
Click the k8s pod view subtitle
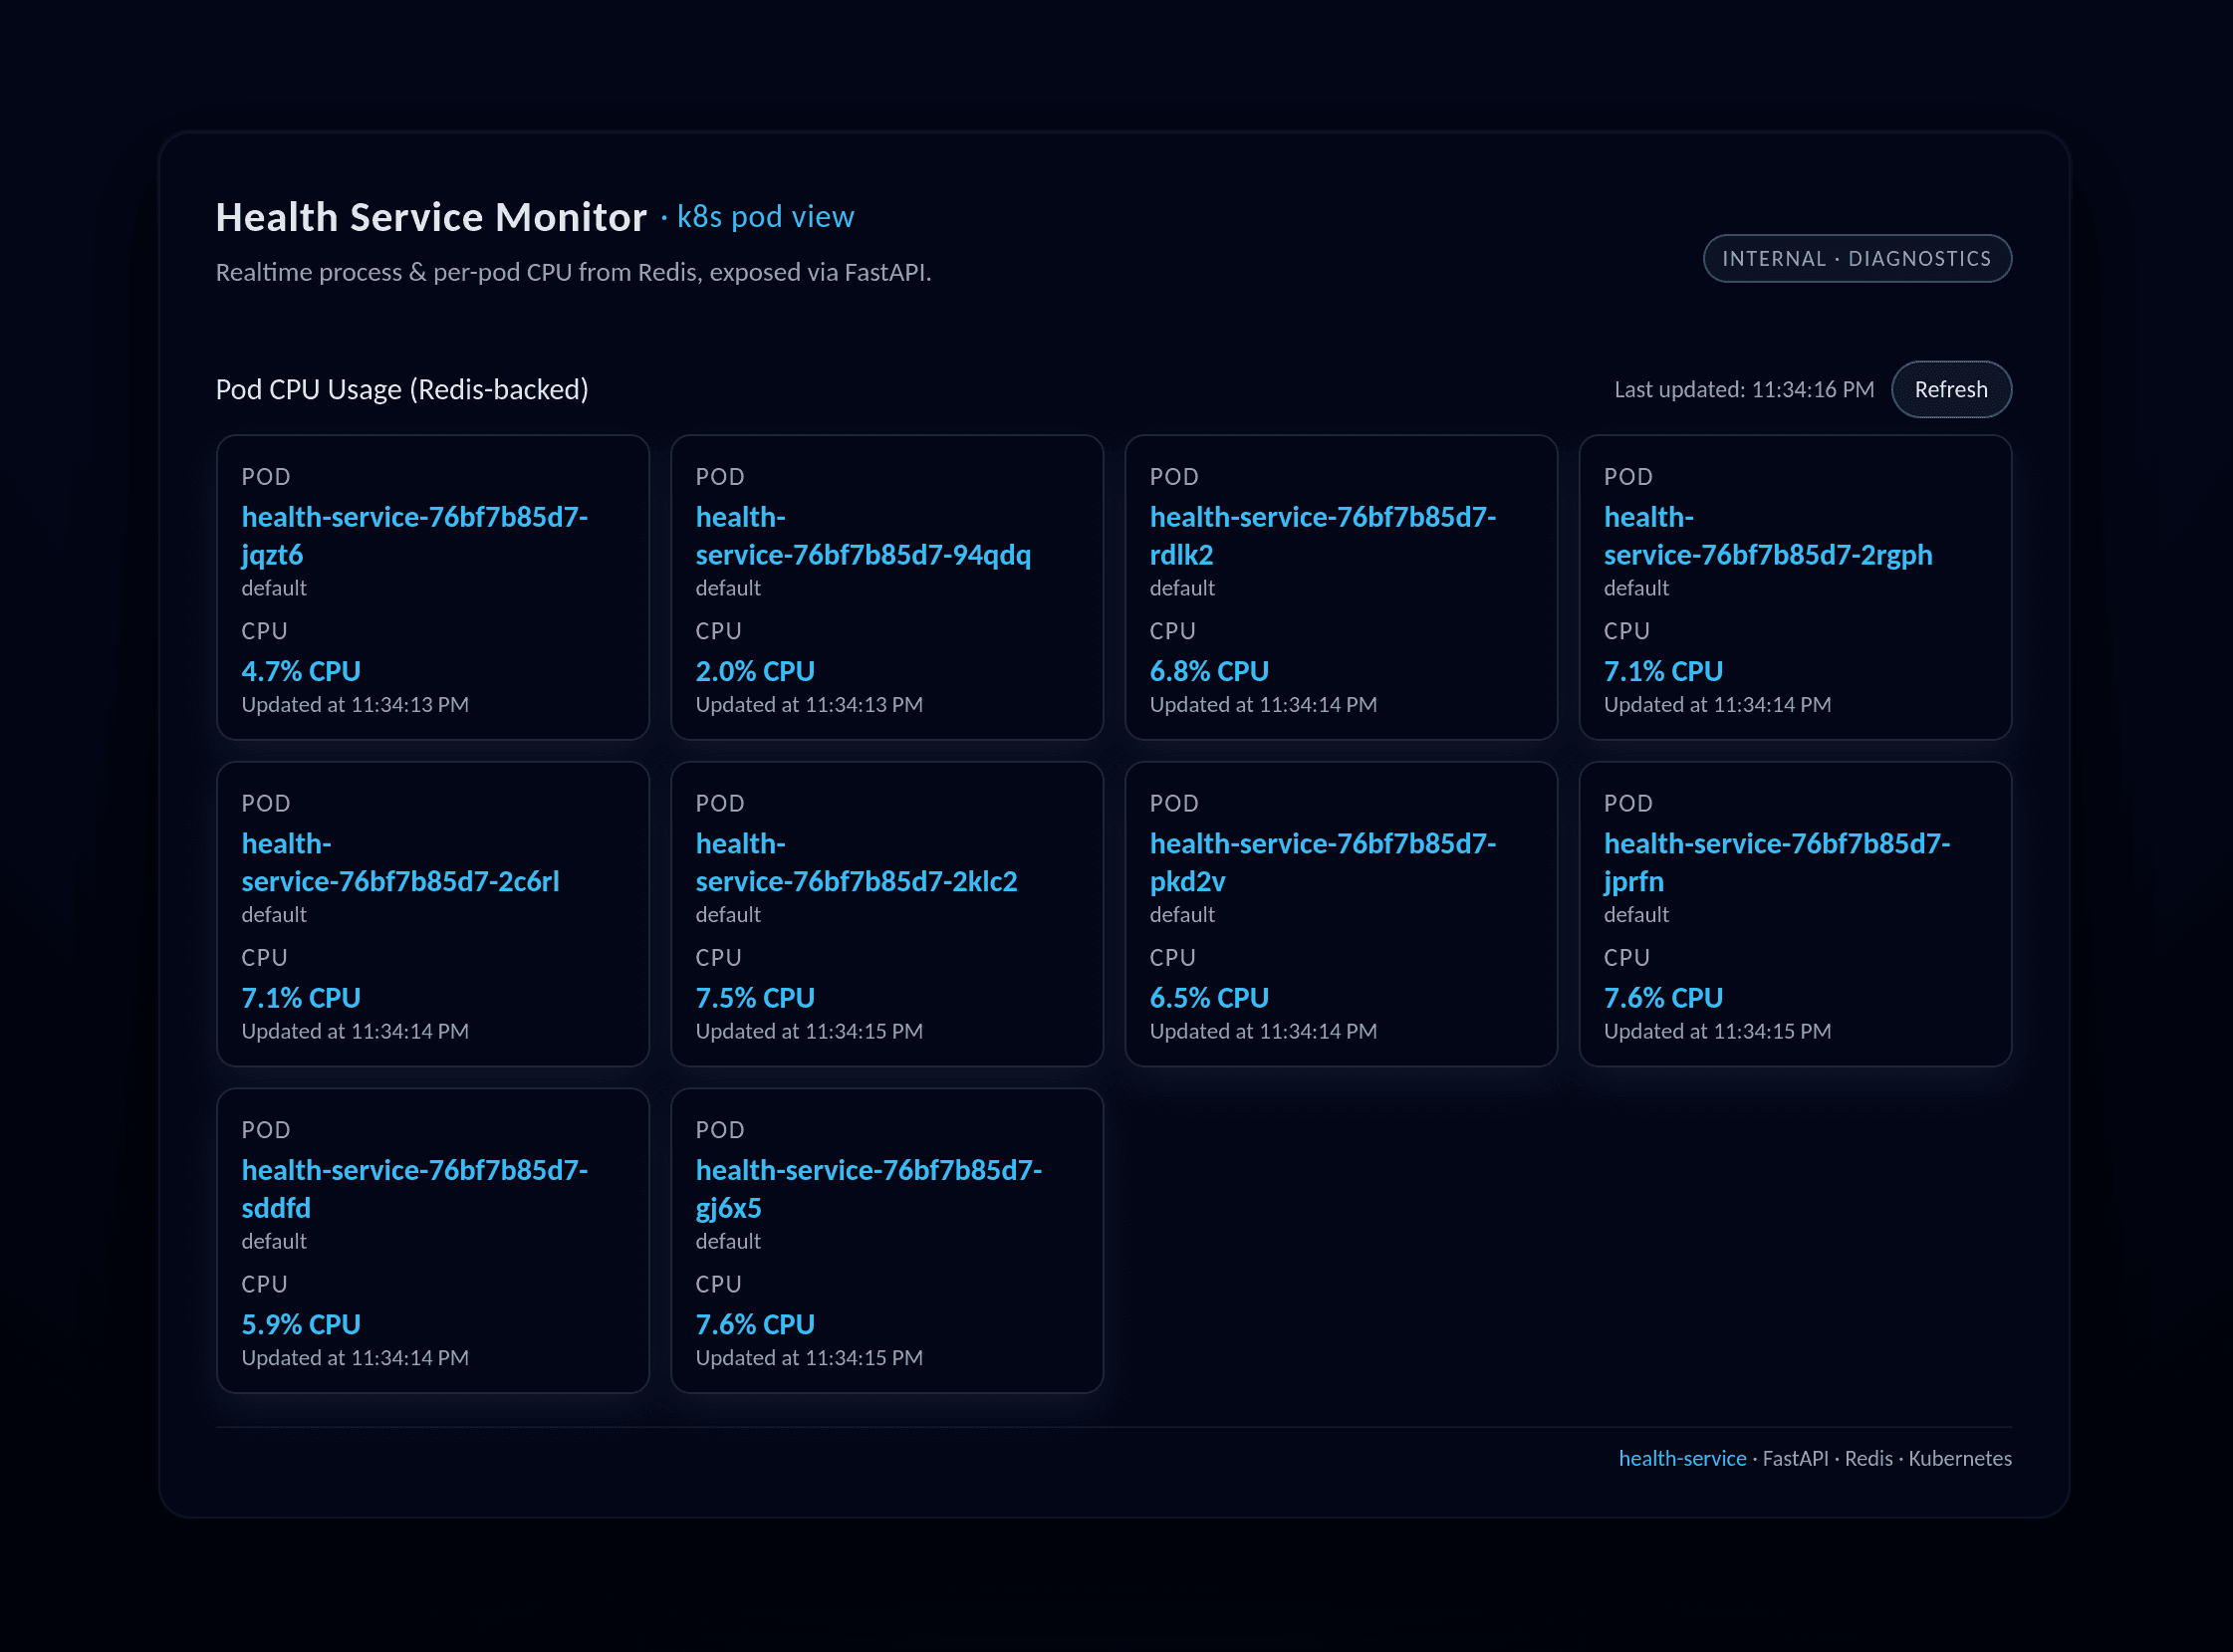[765, 217]
